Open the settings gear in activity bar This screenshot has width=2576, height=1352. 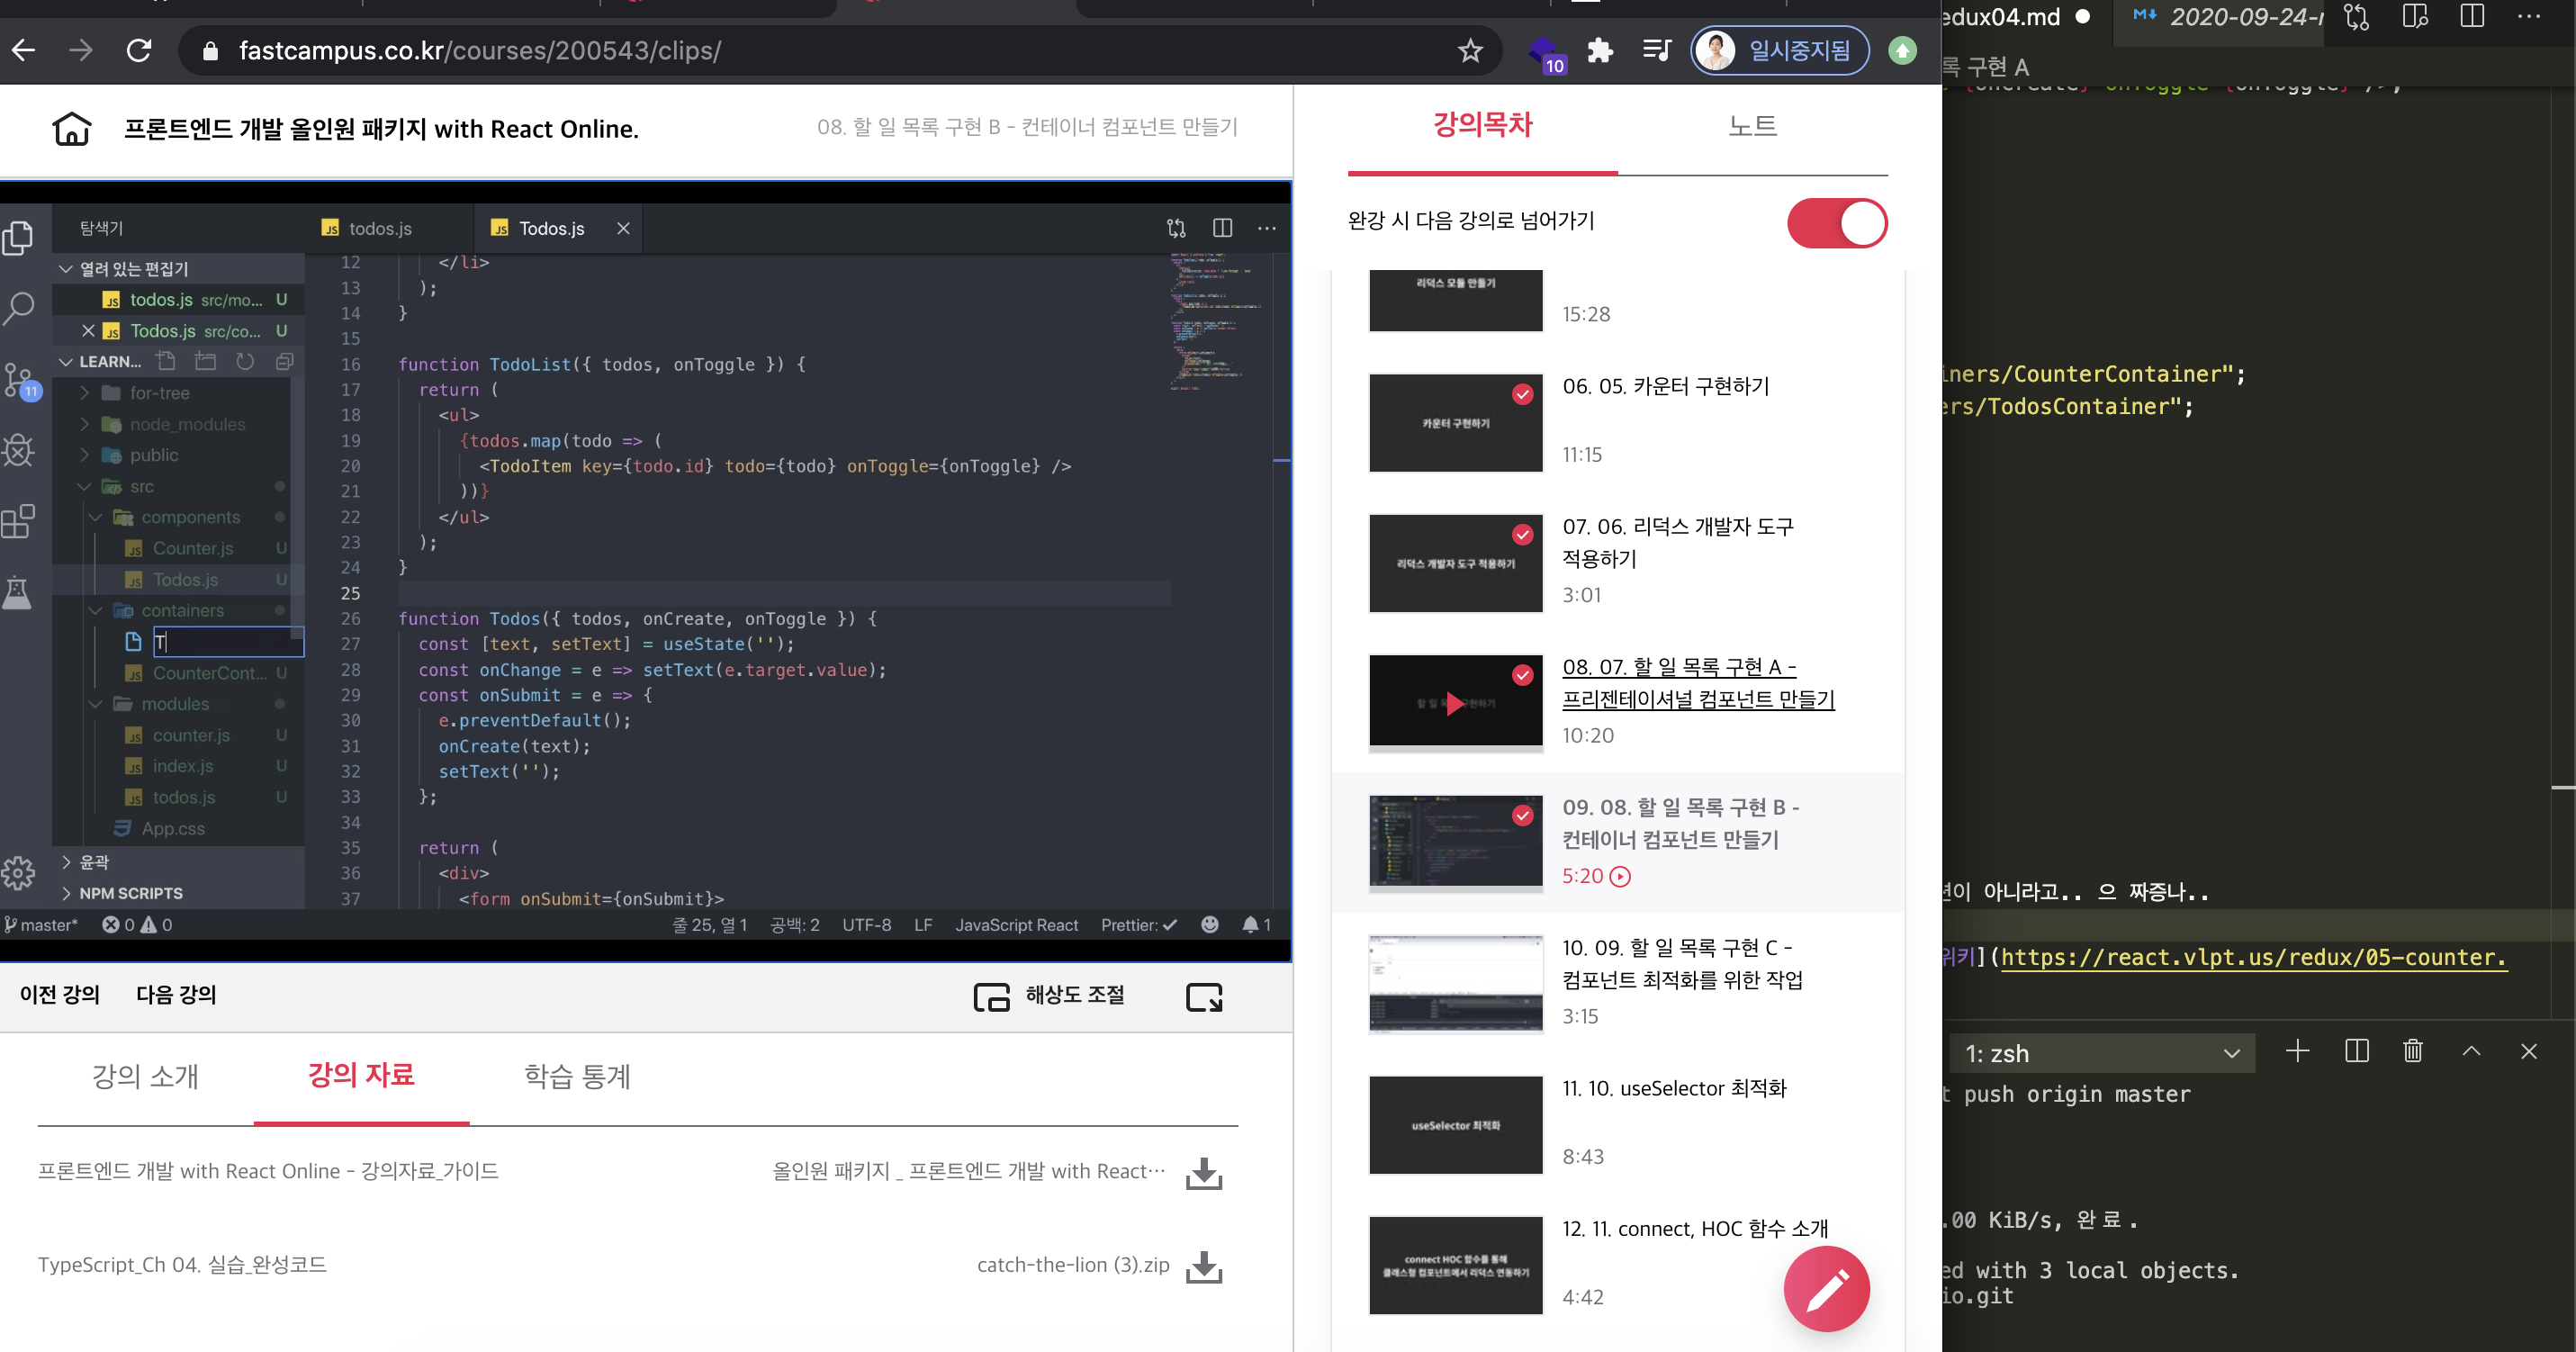point(18,873)
